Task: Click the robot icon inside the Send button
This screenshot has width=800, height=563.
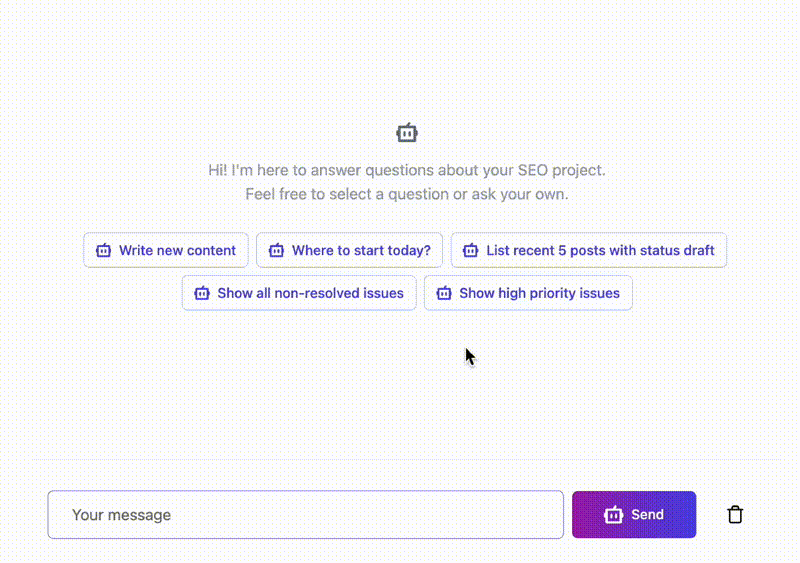Action: (614, 515)
